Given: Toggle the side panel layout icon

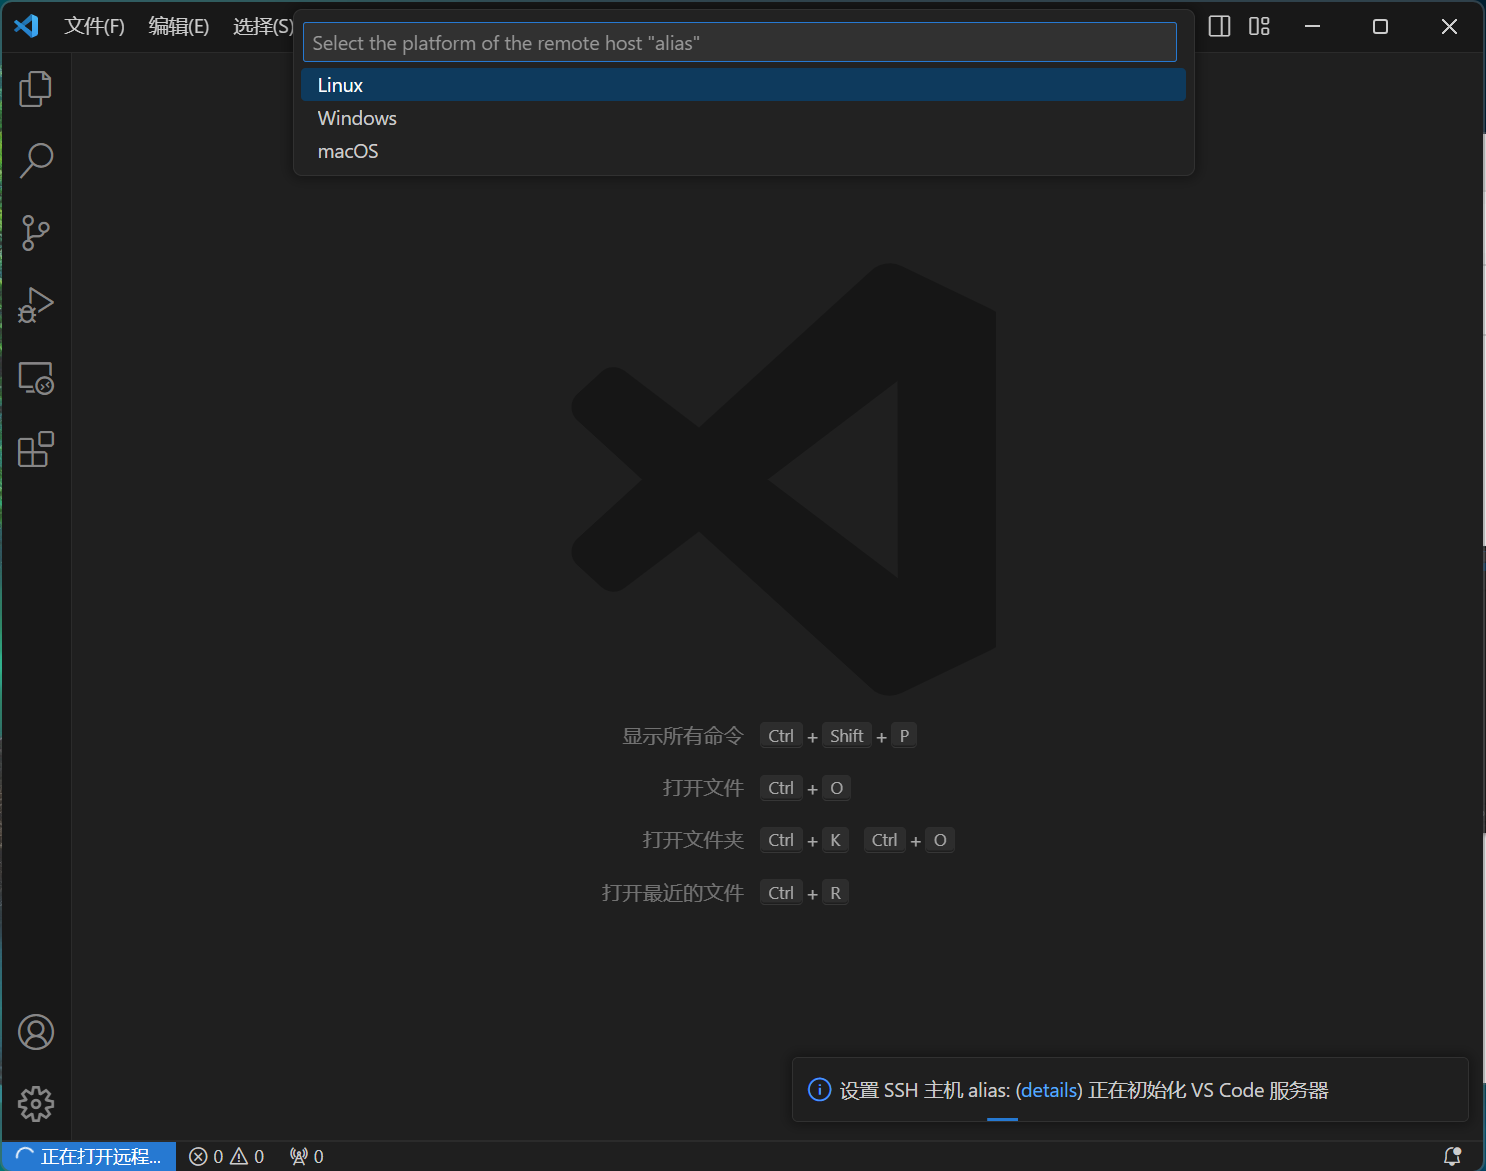Looking at the screenshot, I should point(1219,26).
